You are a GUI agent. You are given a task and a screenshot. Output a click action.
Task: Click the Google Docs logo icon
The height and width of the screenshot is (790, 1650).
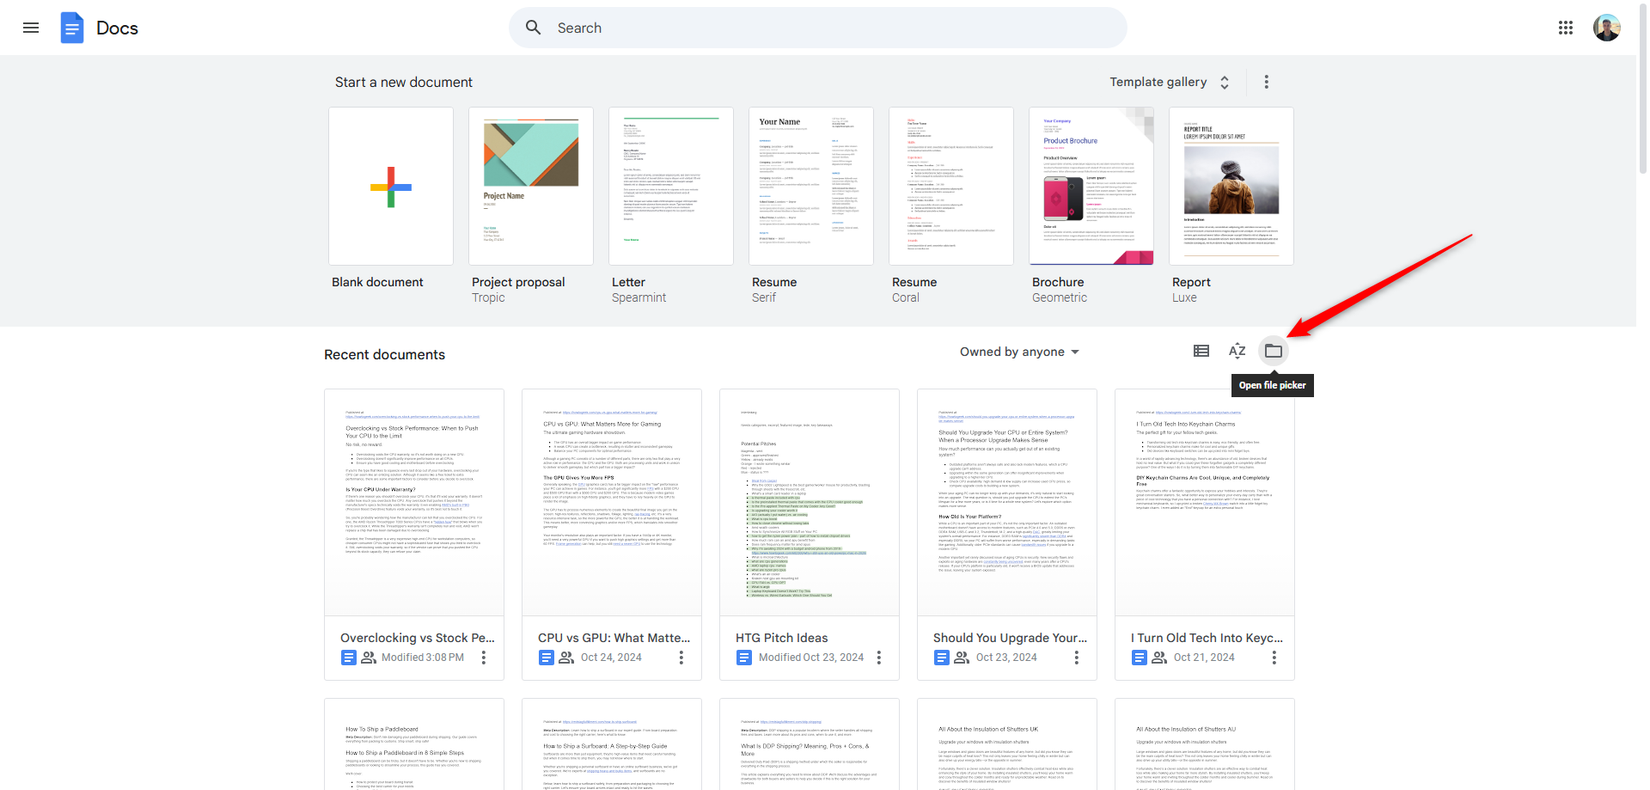pos(72,28)
